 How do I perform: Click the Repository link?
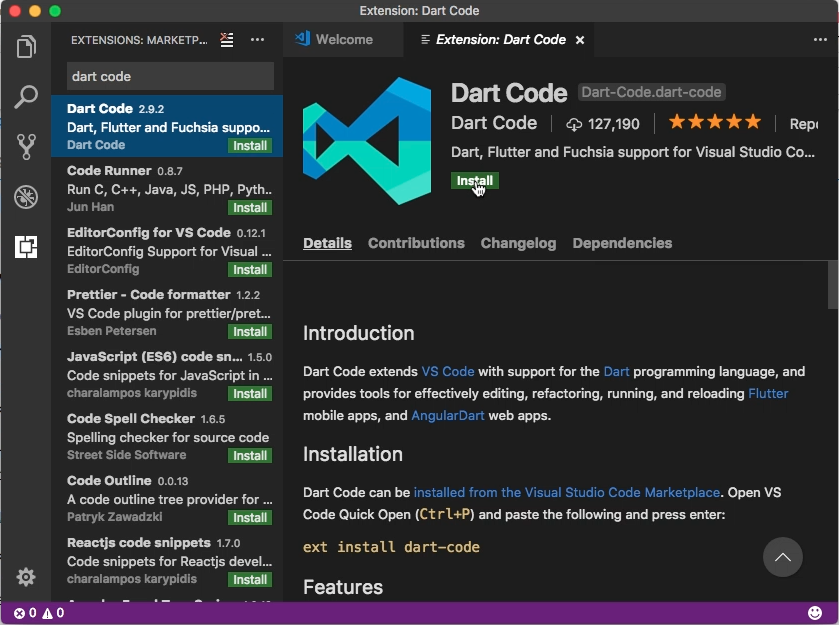point(804,124)
